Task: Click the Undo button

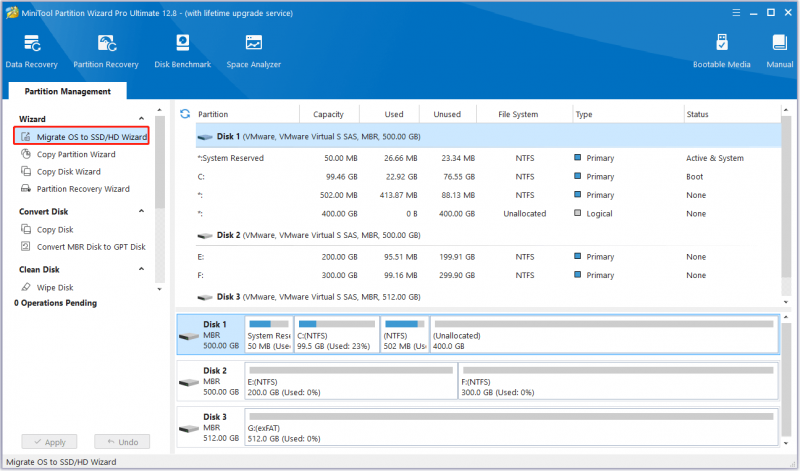Action: click(x=122, y=442)
